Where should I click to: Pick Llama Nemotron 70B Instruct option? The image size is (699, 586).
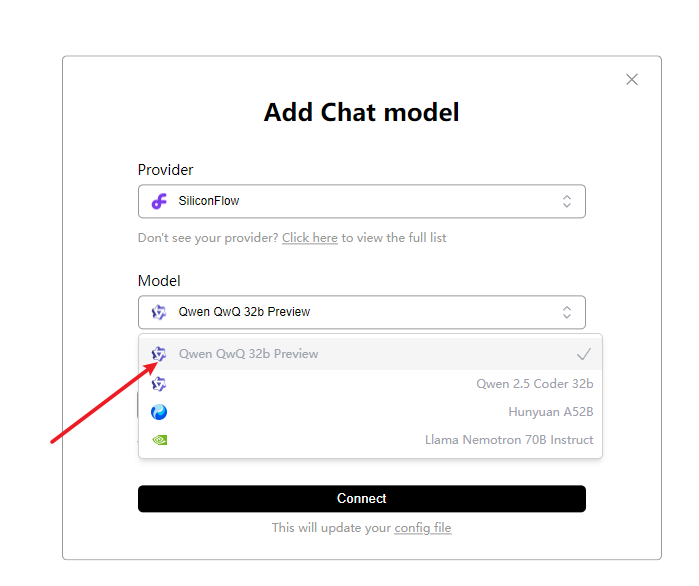pyautogui.click(x=508, y=440)
